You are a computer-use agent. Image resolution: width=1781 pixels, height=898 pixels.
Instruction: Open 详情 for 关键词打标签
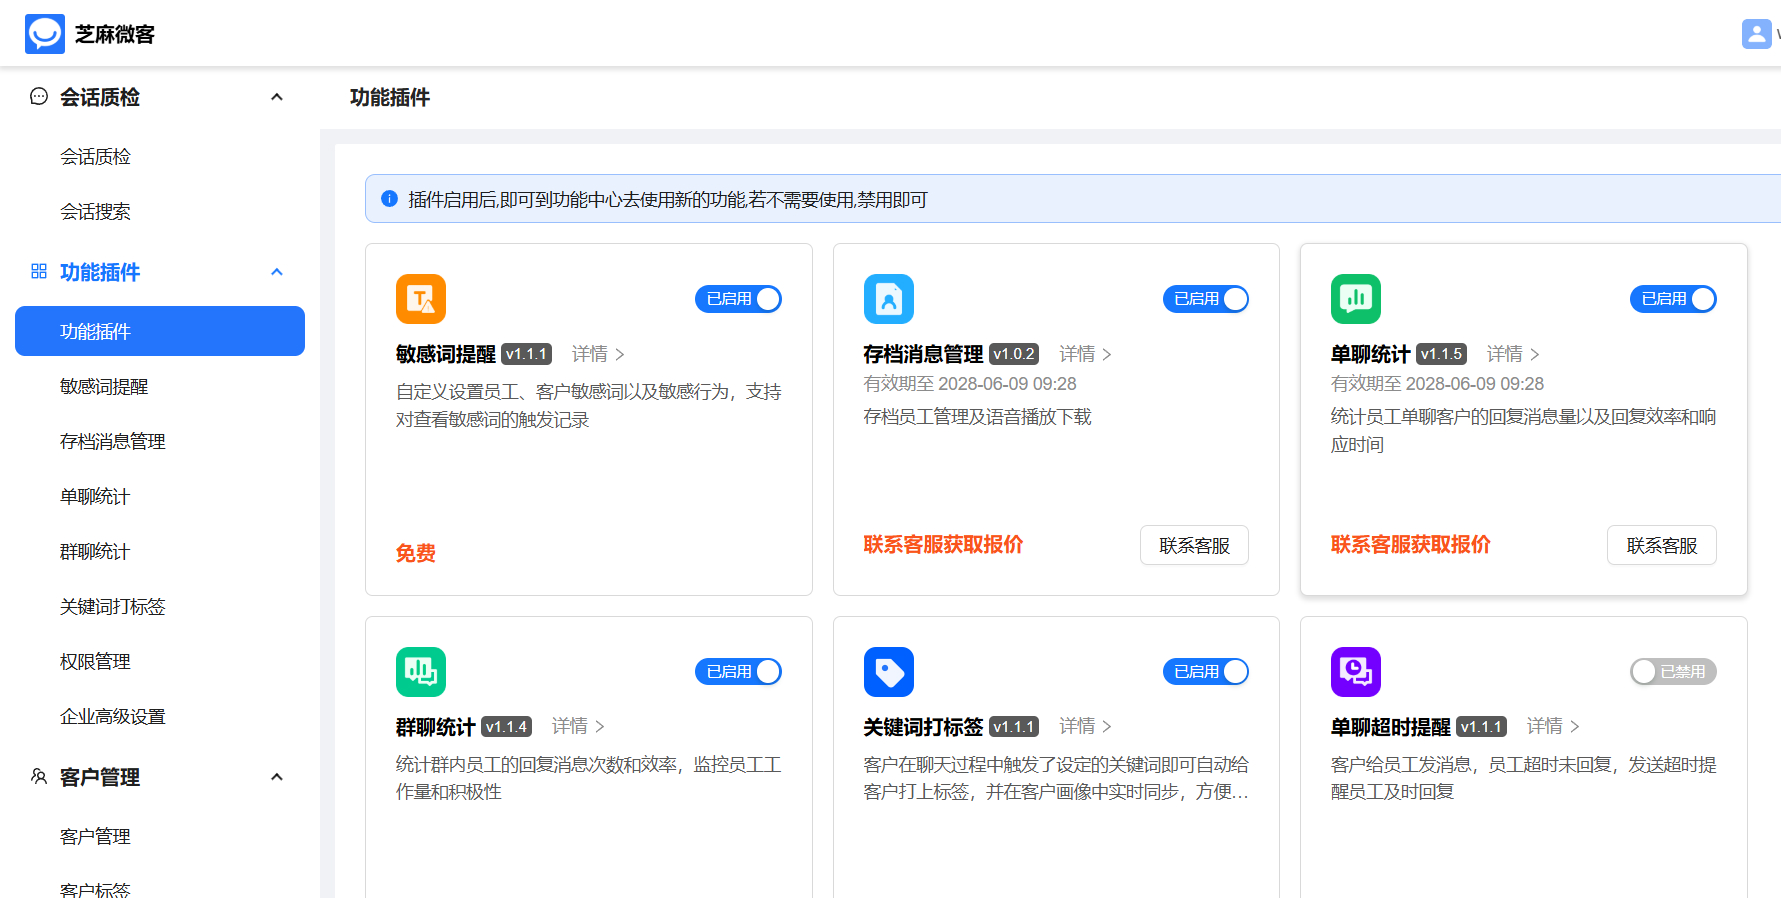pos(1085,726)
